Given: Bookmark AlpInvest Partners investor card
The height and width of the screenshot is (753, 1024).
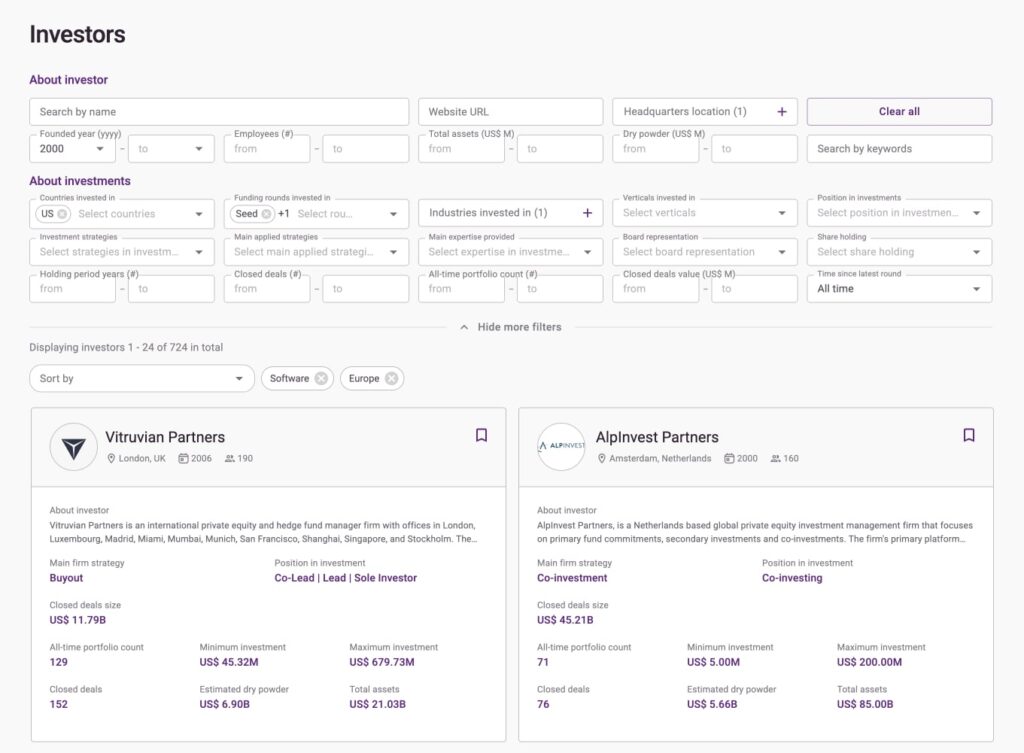Looking at the screenshot, I should tap(969, 435).
